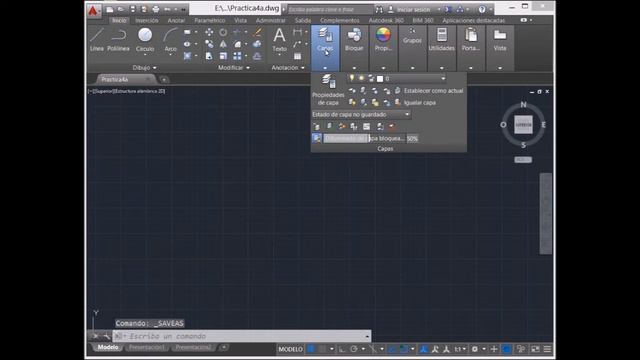Expand command line history arrow
This screenshot has width=640, height=360.
click(x=367, y=336)
